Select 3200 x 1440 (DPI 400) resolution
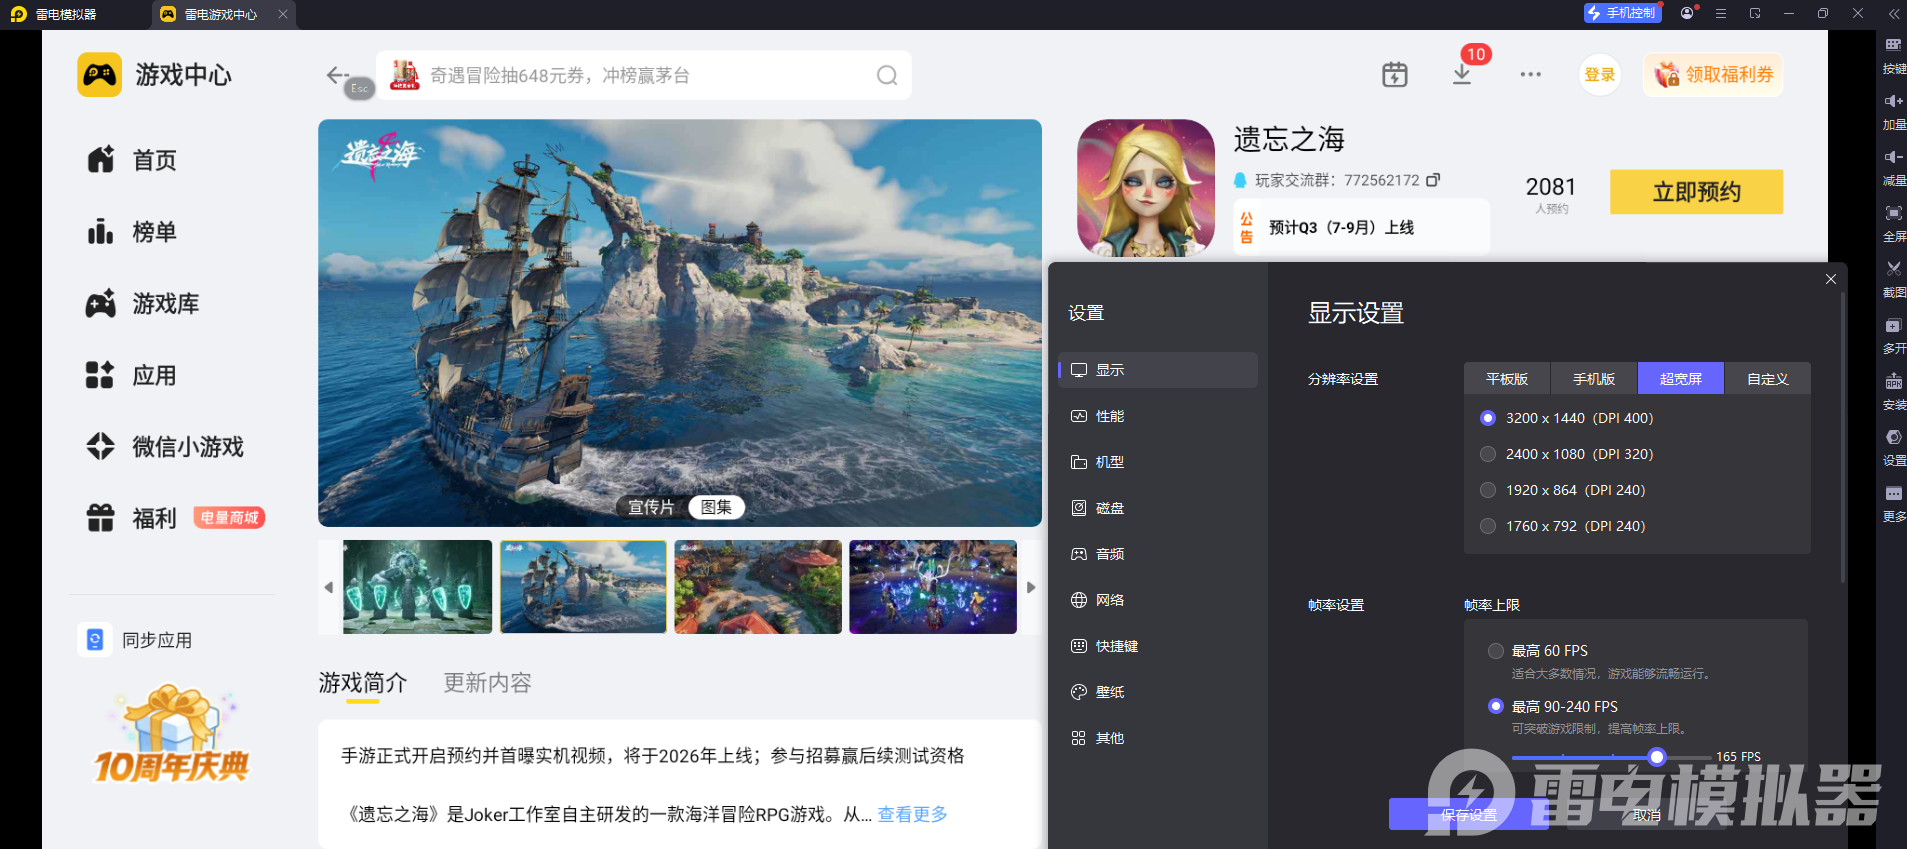 pyautogui.click(x=1488, y=418)
